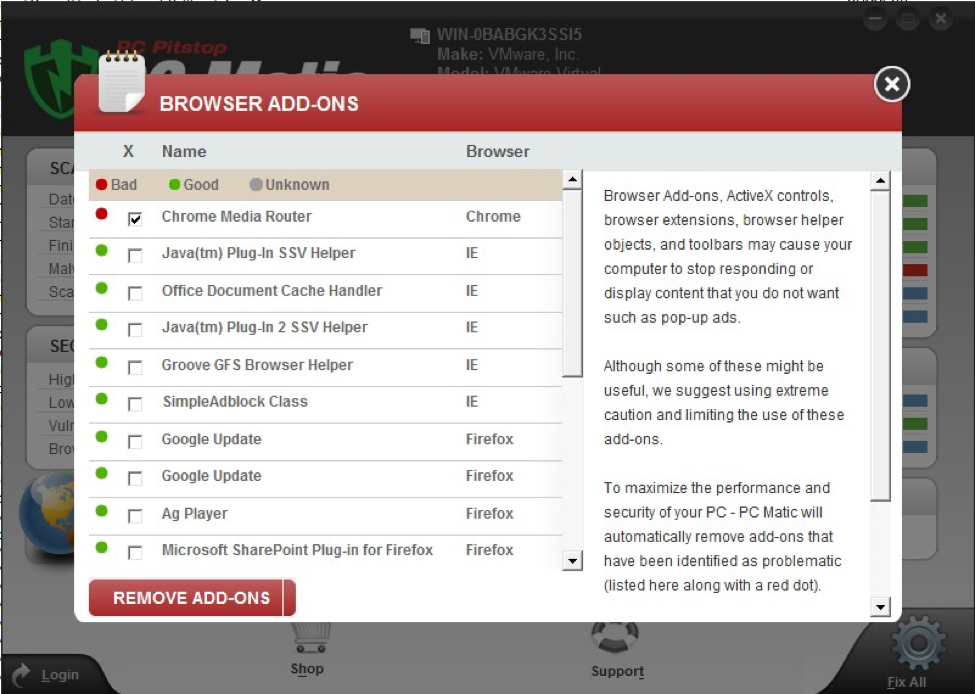Select the Office Document Cache Handler name
Viewport: 975px width, 694px height.
tap(272, 290)
